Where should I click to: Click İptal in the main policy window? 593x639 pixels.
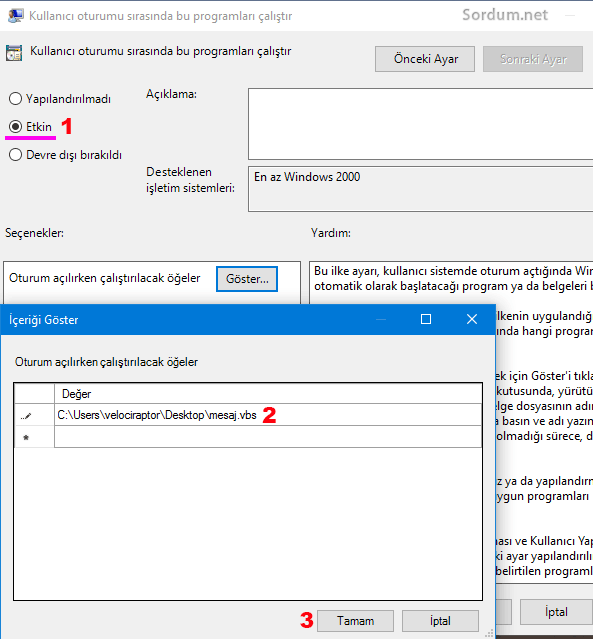coord(556,612)
